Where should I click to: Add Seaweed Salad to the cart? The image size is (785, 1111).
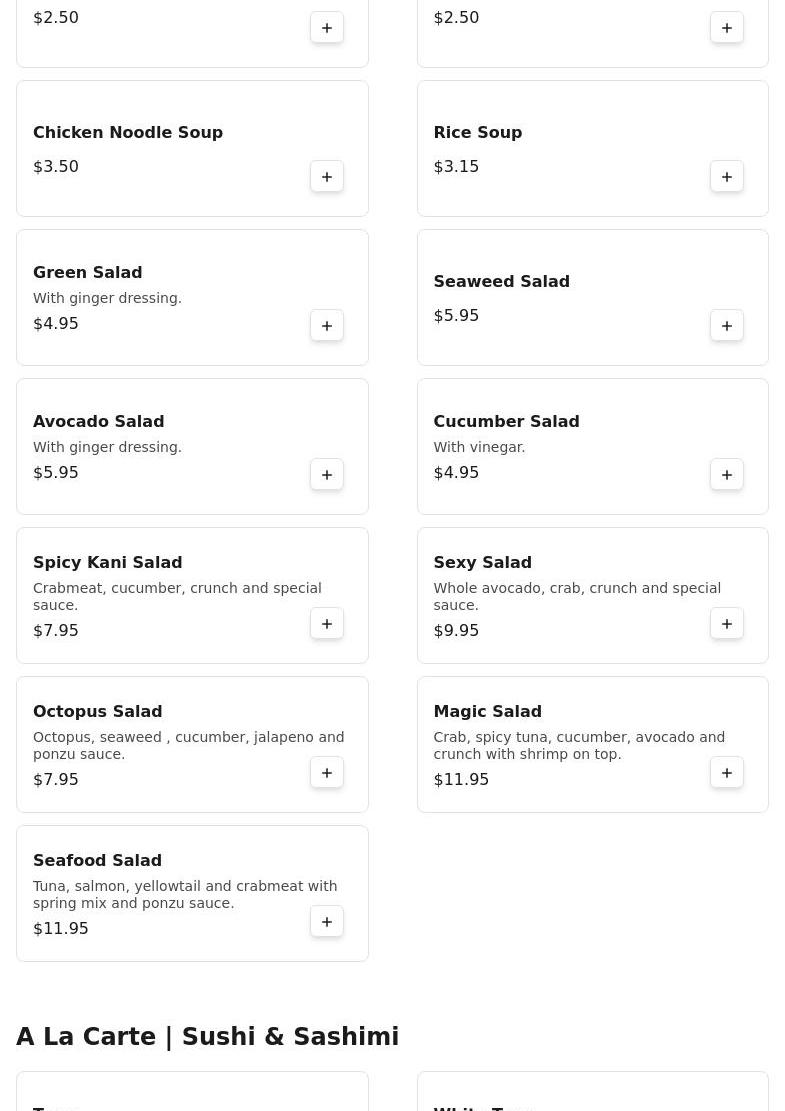click(727, 326)
